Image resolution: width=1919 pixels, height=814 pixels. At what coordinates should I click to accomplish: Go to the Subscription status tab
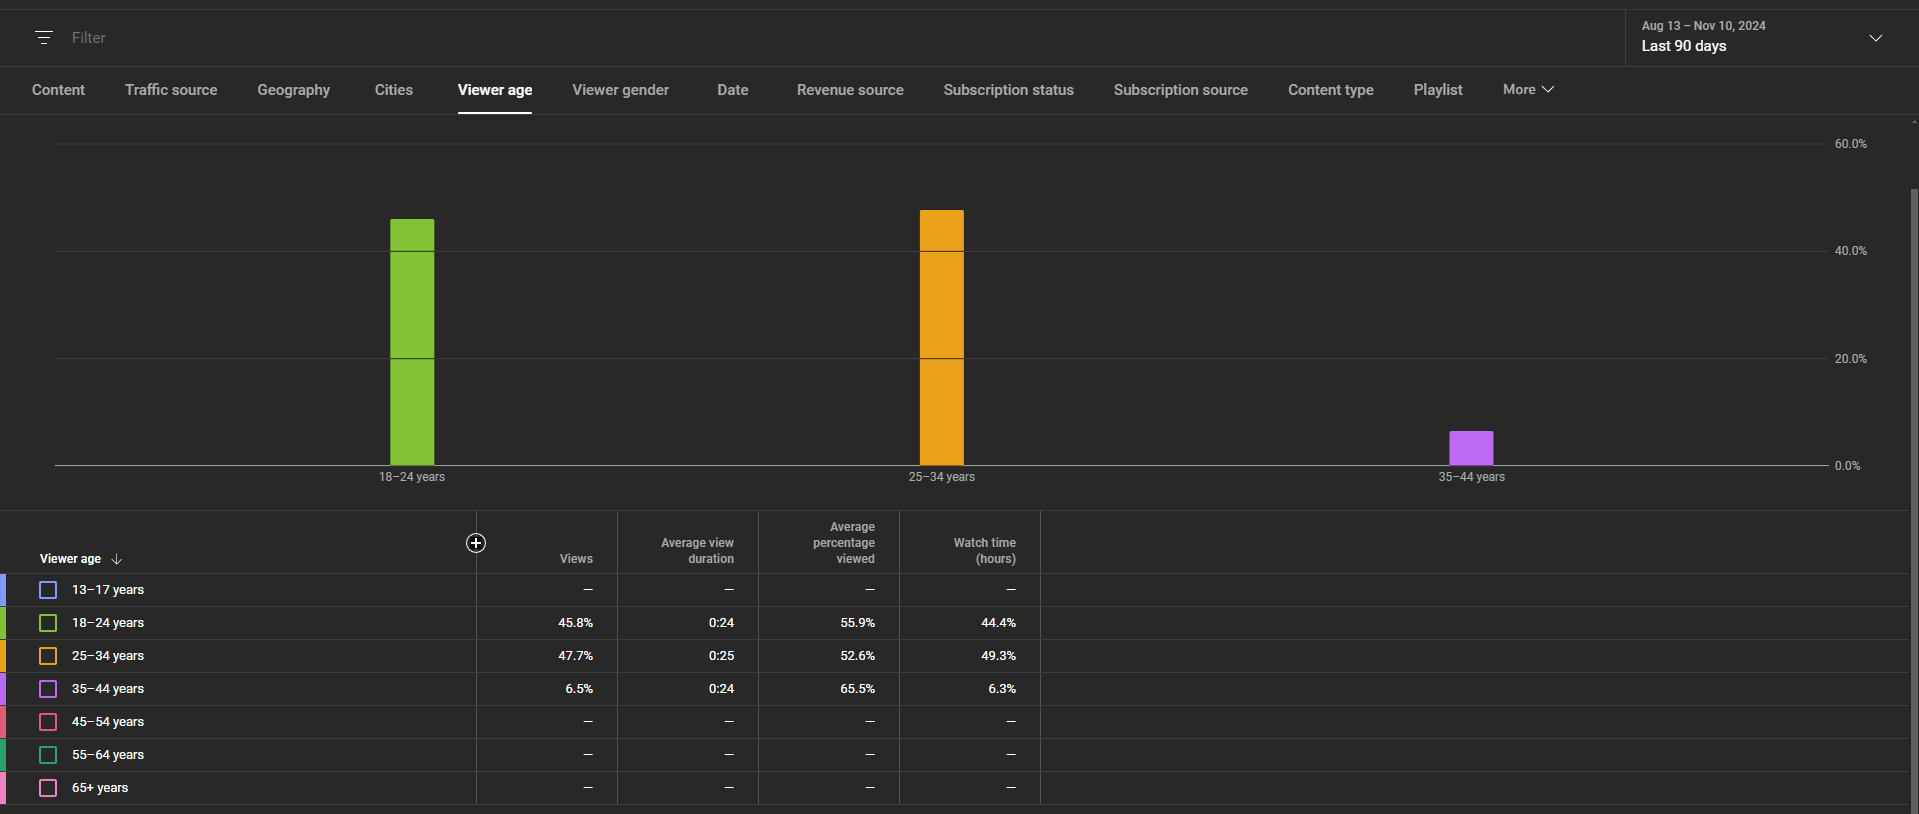pos(1008,90)
